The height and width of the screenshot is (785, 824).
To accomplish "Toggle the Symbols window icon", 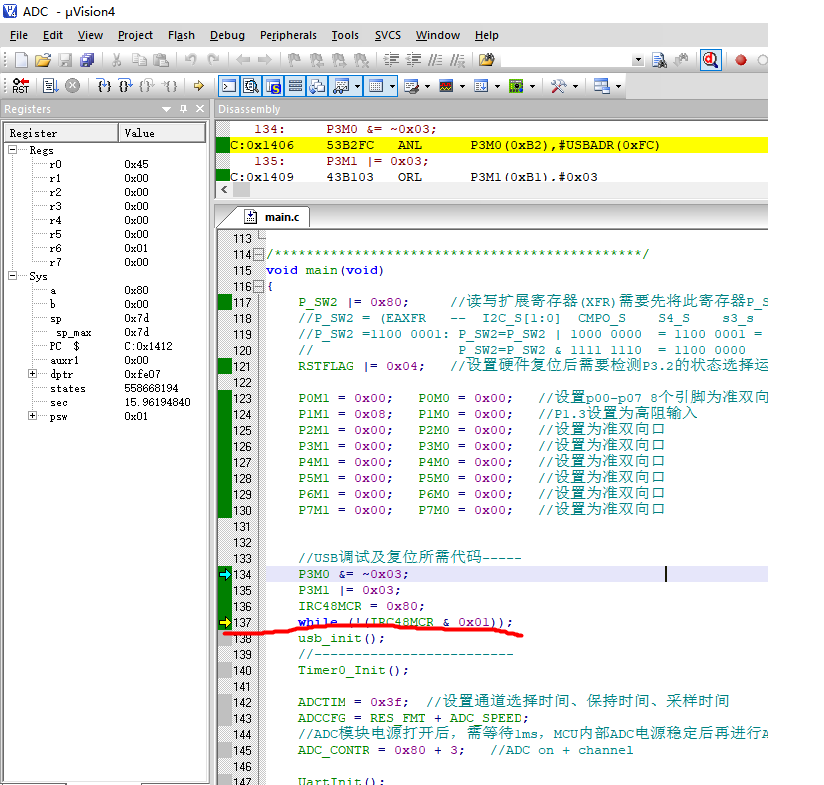I will point(273,86).
